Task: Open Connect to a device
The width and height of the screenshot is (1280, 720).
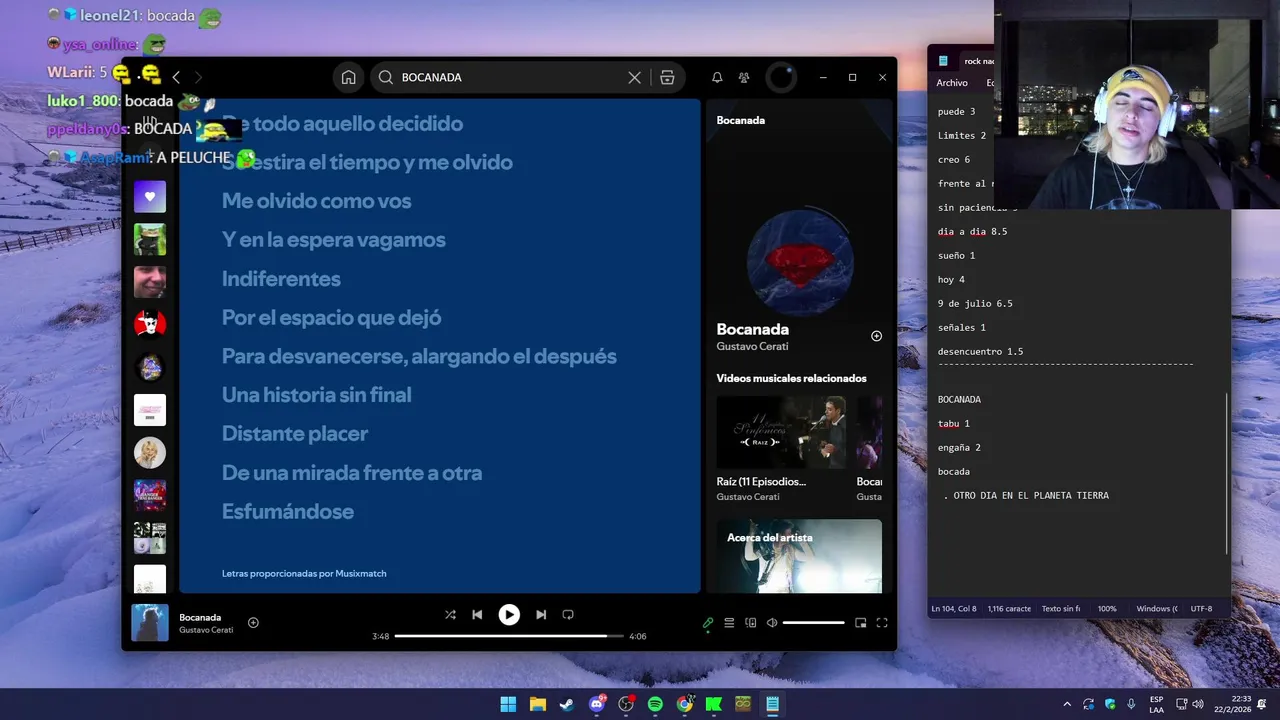Action: 750,623
